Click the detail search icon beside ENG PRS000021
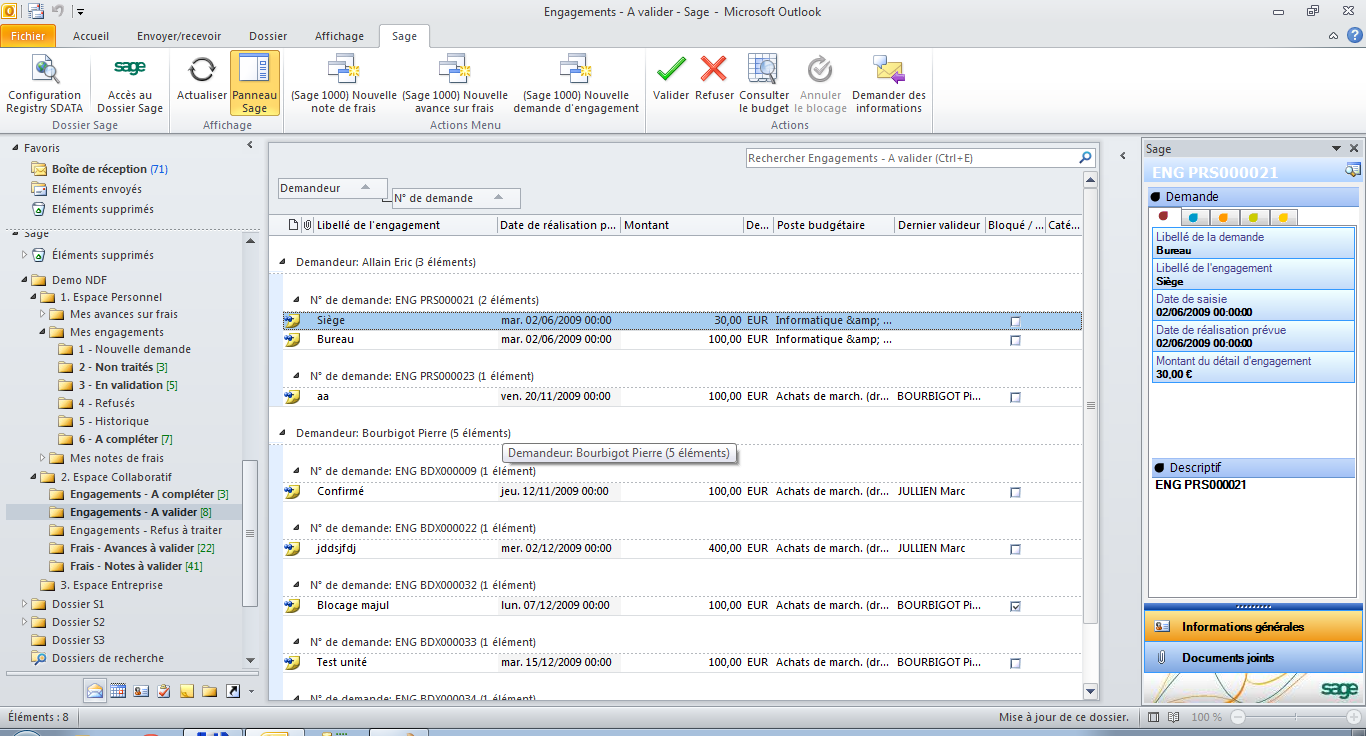 (1353, 171)
